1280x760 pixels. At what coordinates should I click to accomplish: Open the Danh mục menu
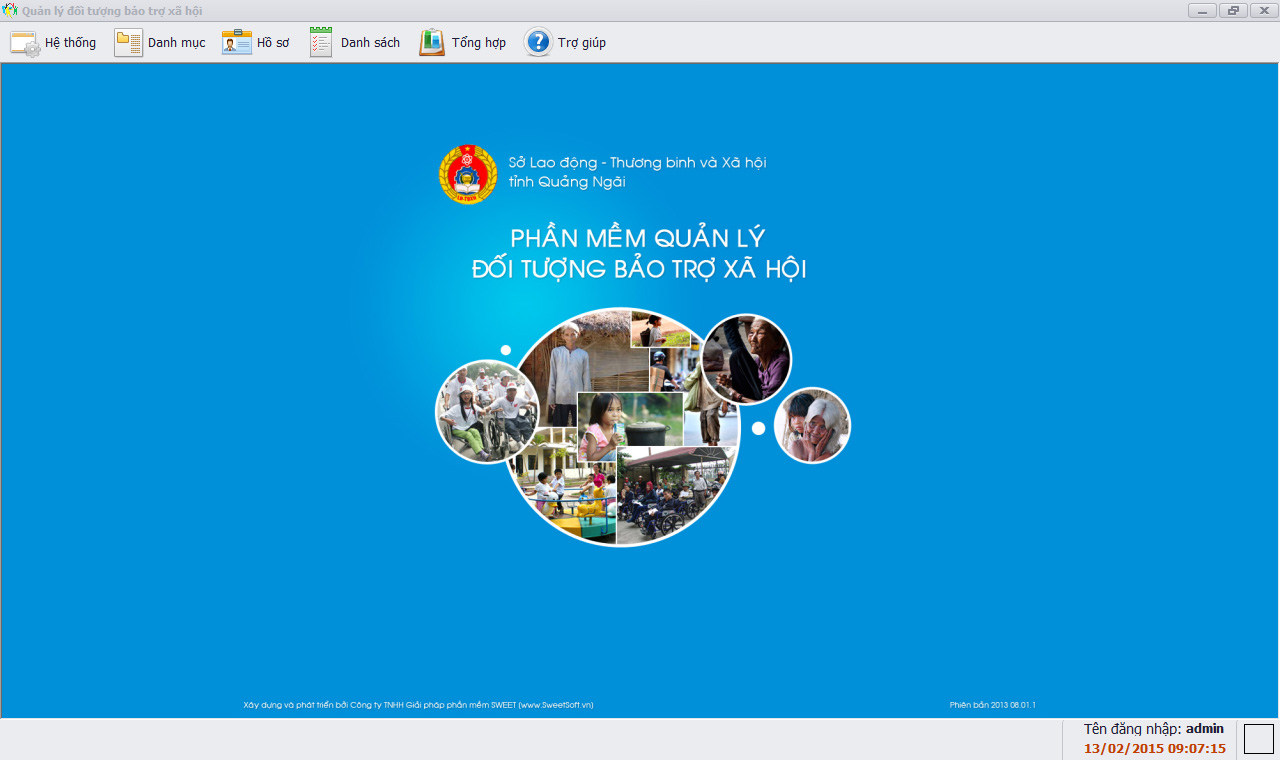pos(177,43)
